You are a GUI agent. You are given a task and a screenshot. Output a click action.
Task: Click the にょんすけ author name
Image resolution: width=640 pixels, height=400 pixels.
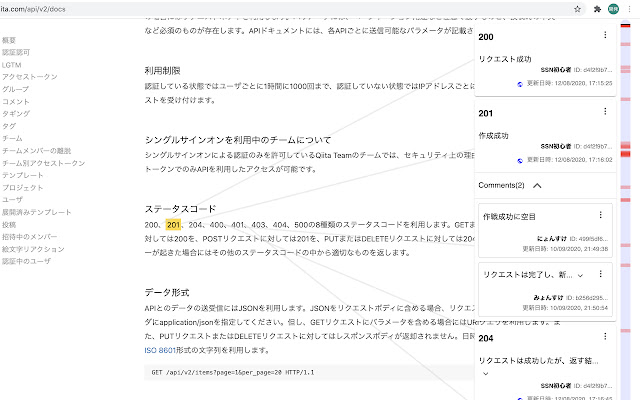pyautogui.click(x=552, y=238)
